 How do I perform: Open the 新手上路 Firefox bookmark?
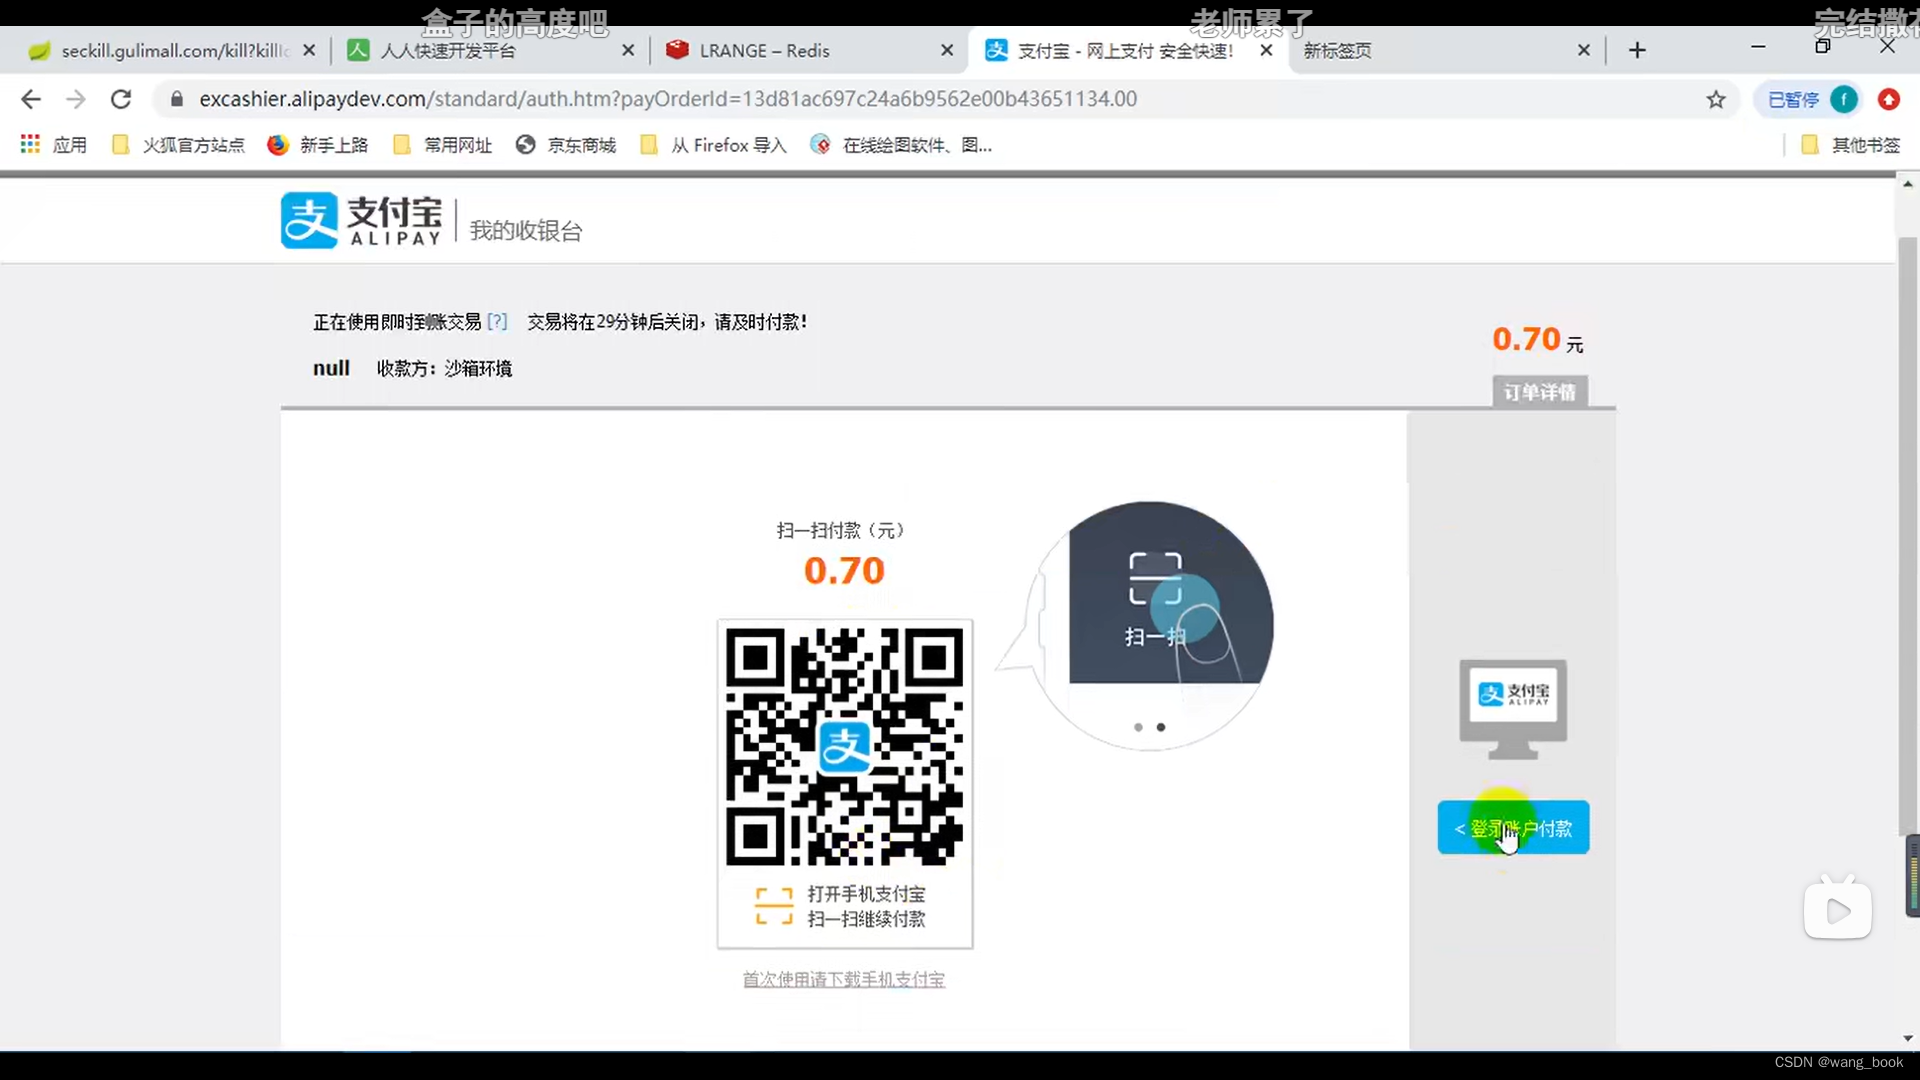[318, 145]
